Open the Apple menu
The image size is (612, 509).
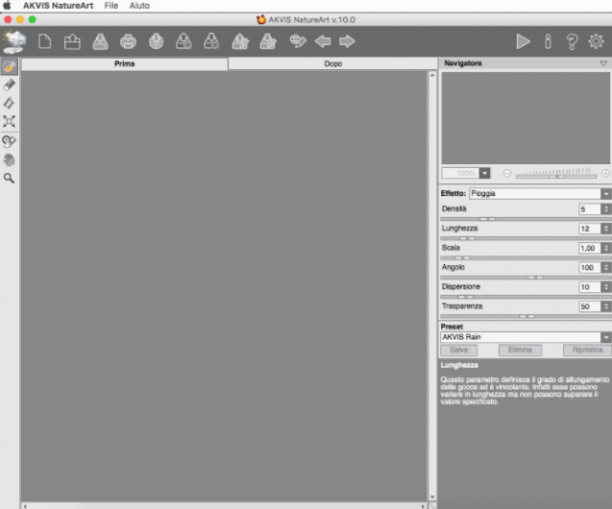click(x=7, y=5)
